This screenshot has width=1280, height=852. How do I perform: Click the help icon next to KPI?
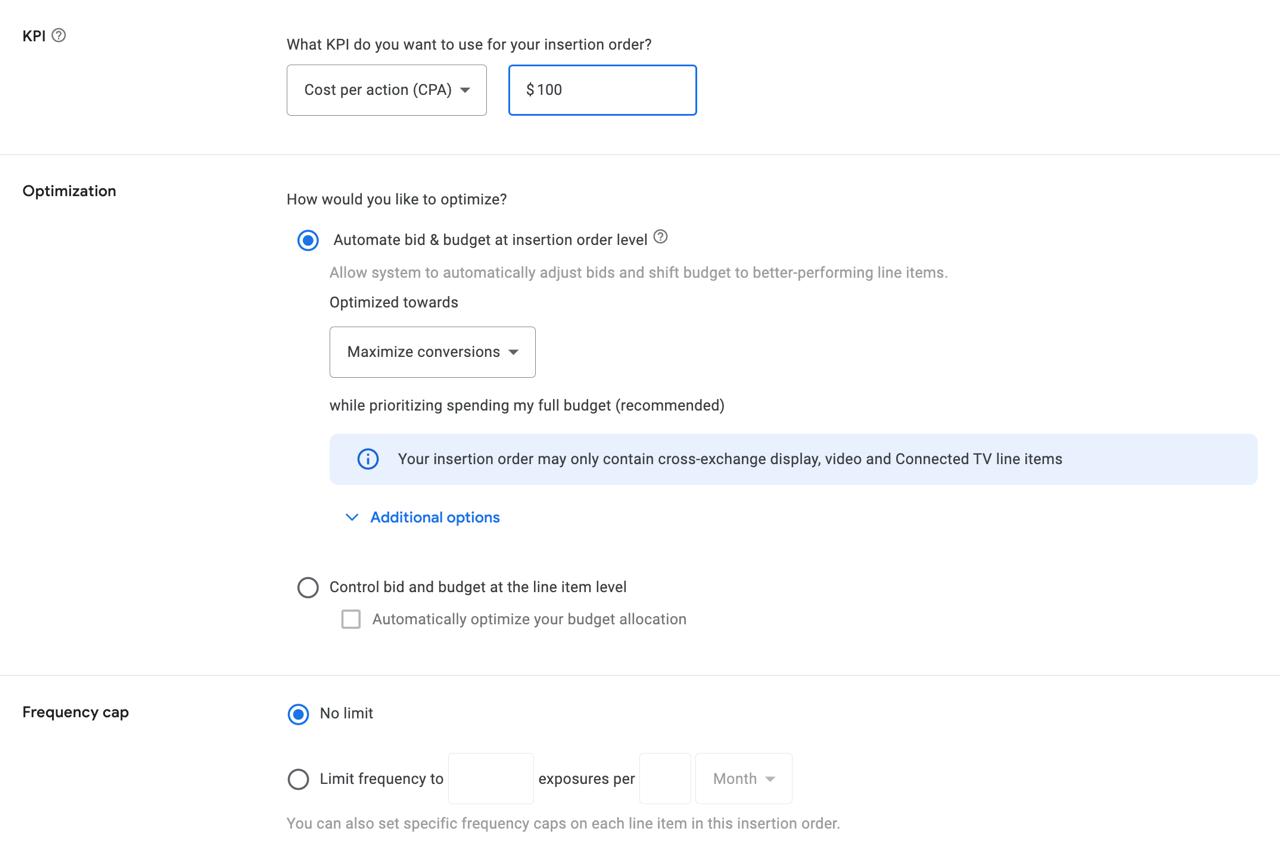pos(59,35)
